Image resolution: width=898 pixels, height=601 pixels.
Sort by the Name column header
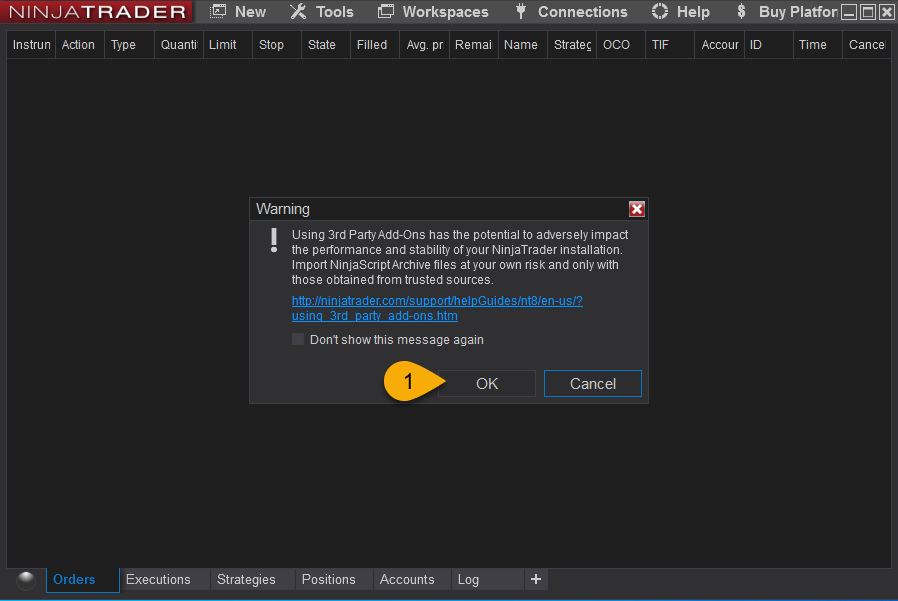point(521,45)
